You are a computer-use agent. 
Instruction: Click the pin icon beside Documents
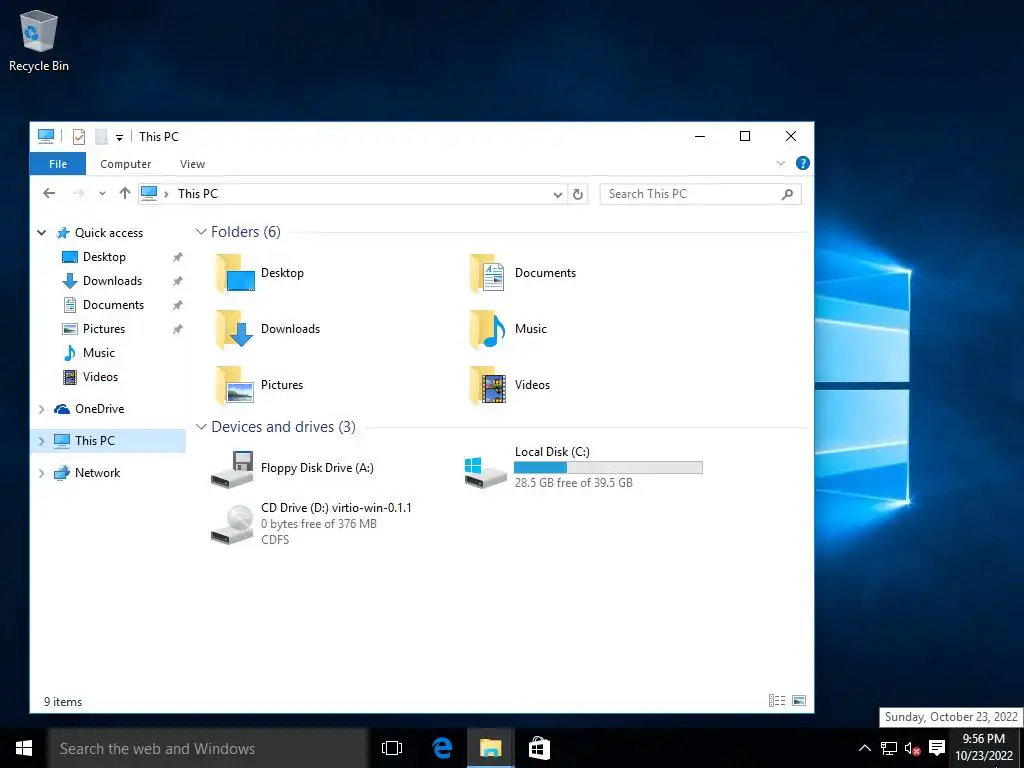(x=177, y=306)
